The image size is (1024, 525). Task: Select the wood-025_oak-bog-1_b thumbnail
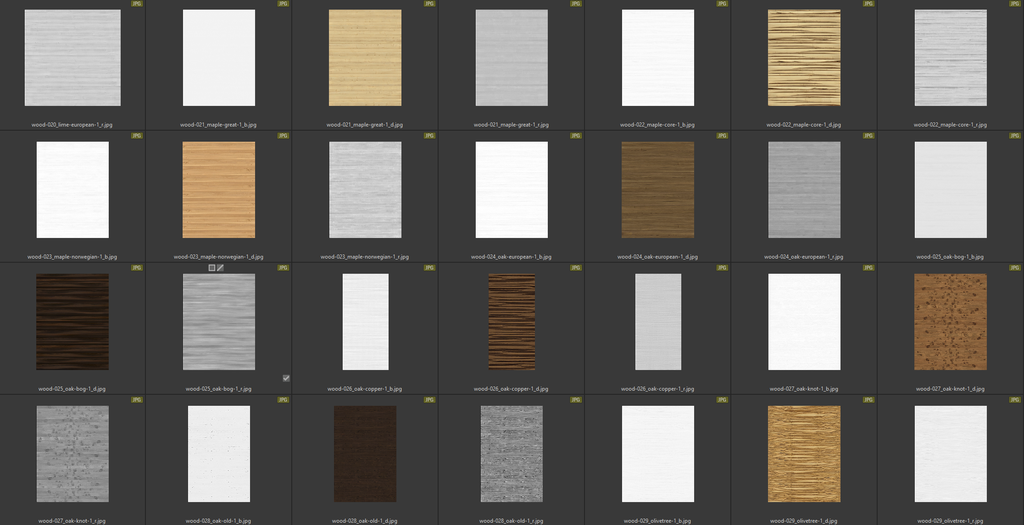click(950, 190)
